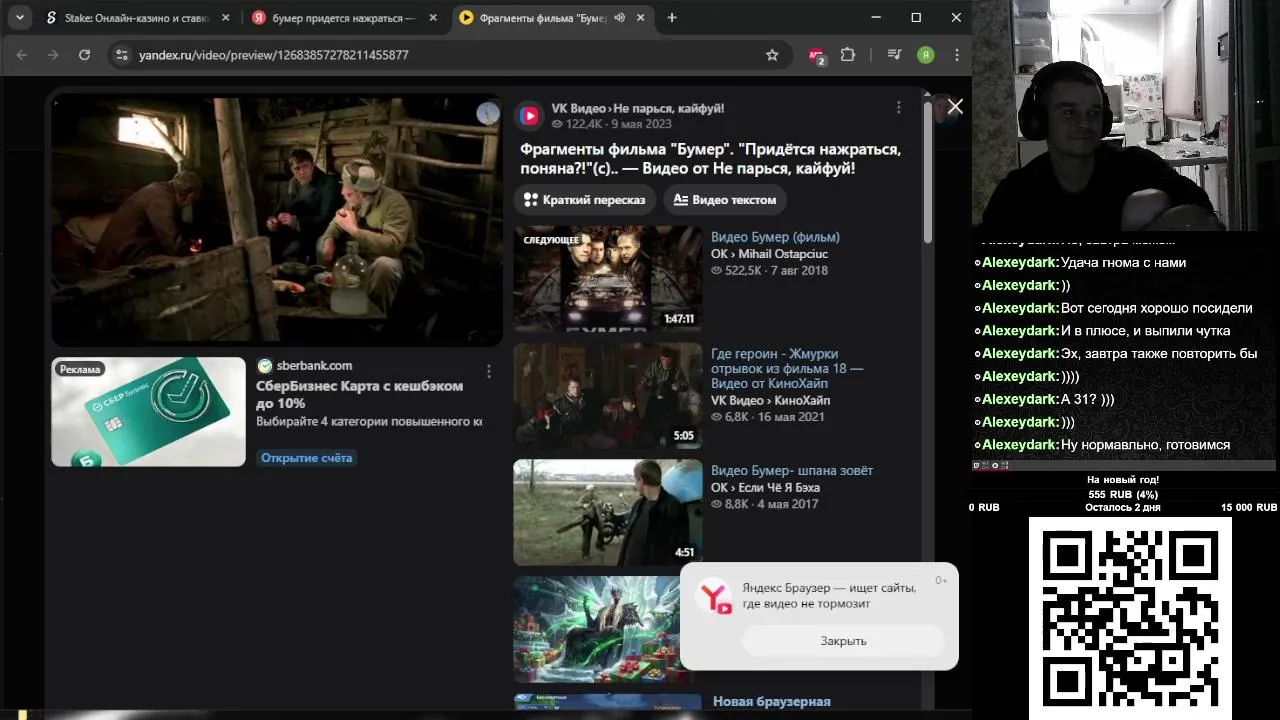Open the Sberbank ad options menu

coord(489,372)
